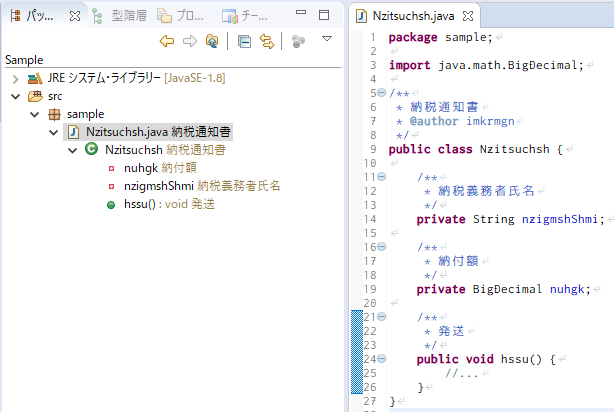Click the Team tab icon
614x412 pixels.
pos(229,16)
